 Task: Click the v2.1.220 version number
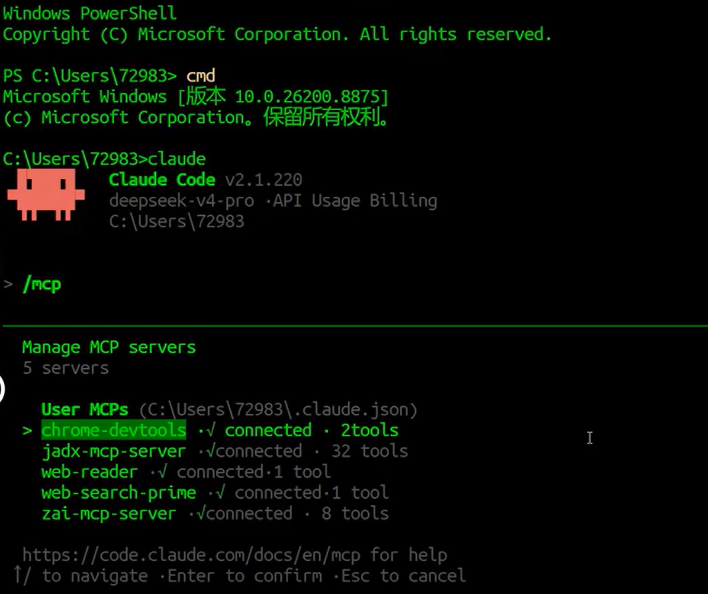point(264,180)
